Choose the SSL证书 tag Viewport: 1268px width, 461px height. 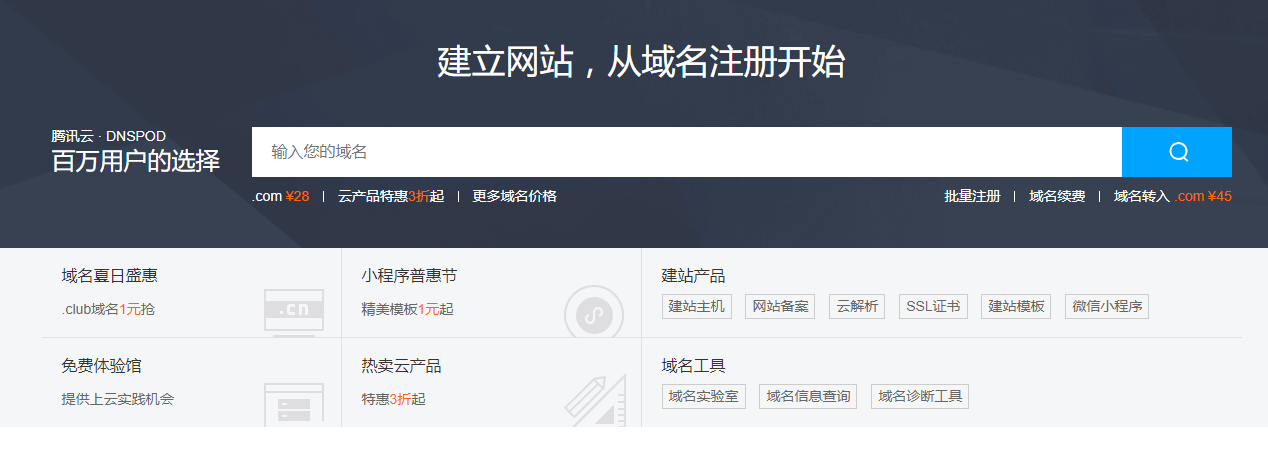(933, 306)
